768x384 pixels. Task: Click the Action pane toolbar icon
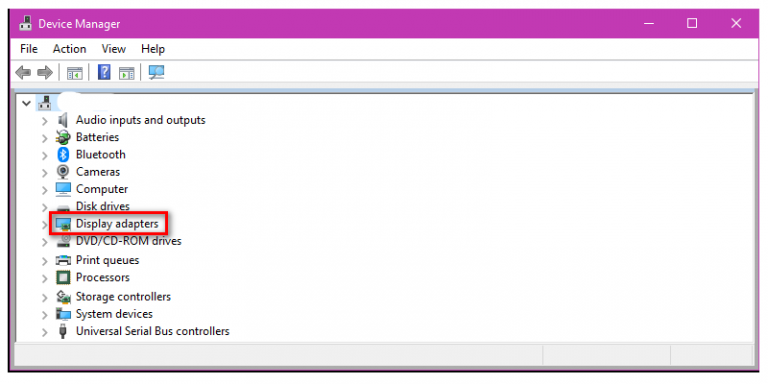pyautogui.click(x=126, y=73)
